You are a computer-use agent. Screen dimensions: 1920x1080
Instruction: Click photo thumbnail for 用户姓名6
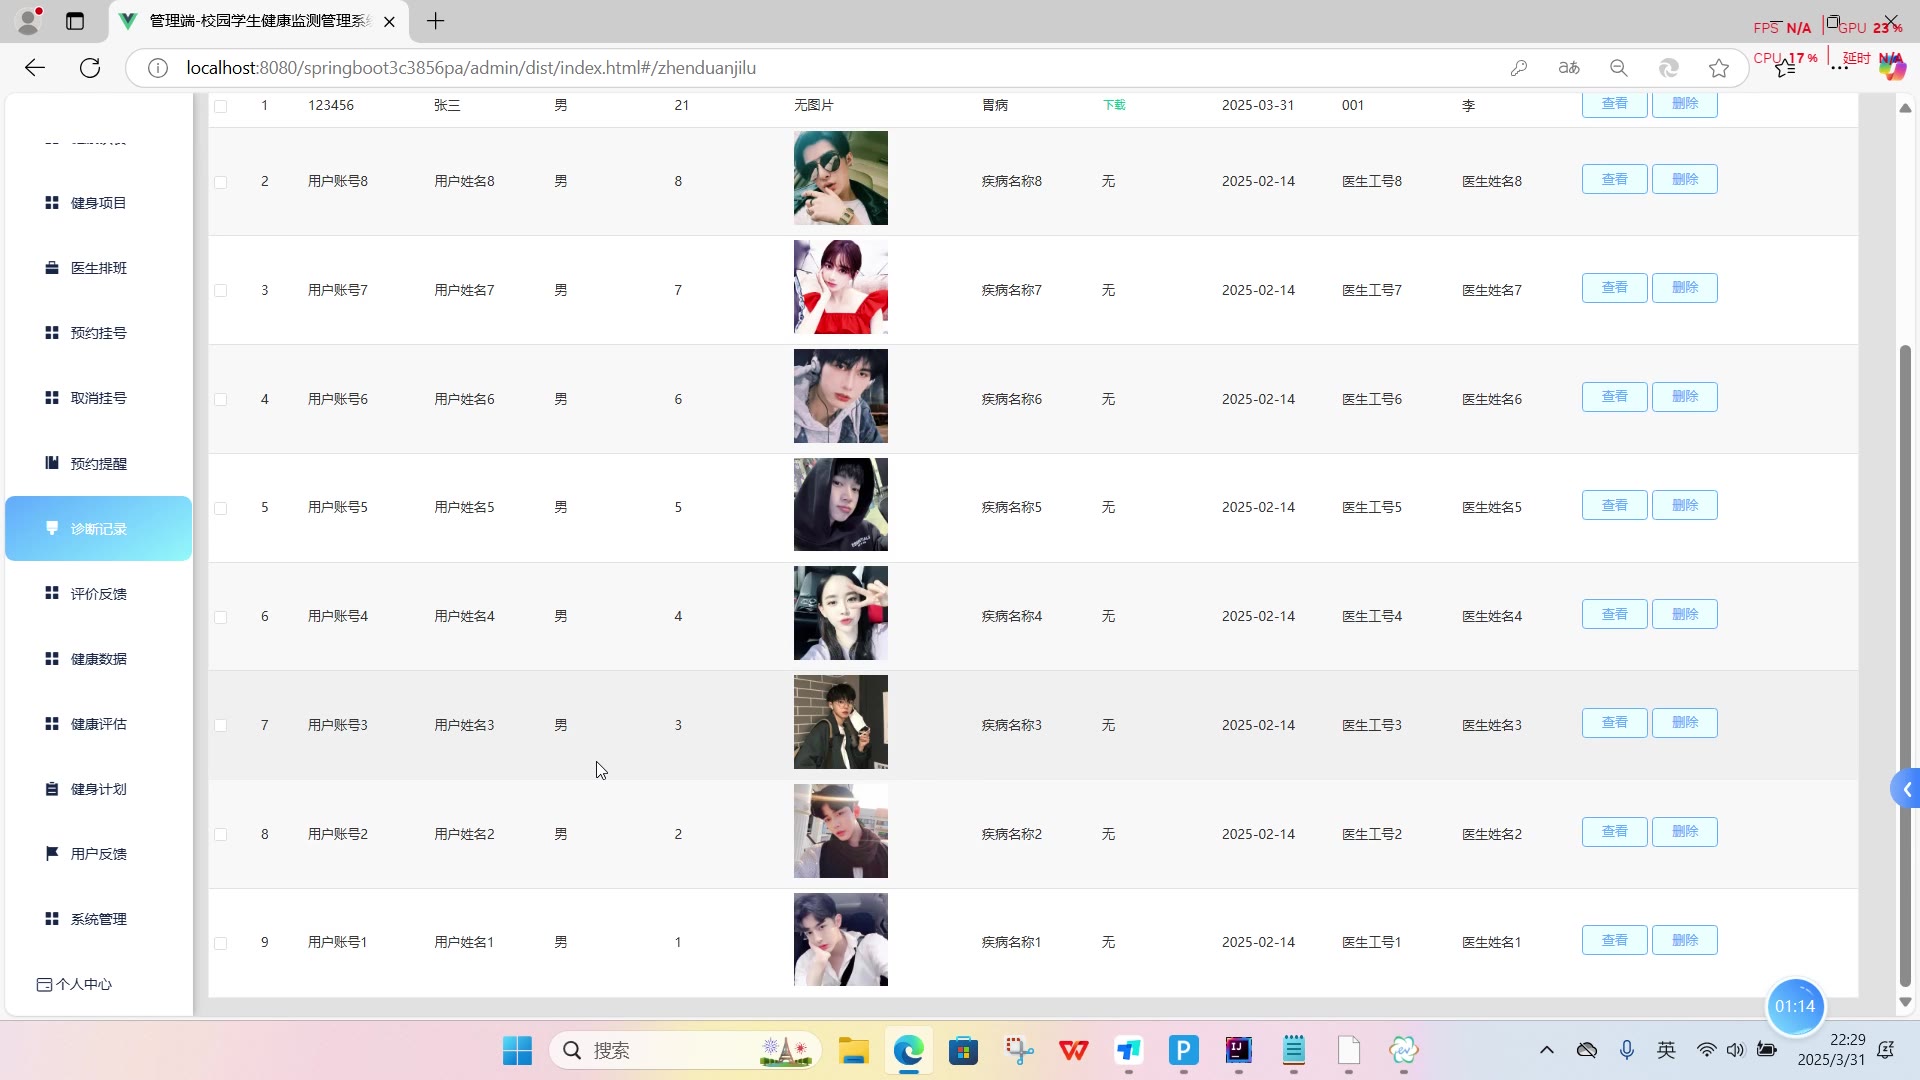point(840,396)
